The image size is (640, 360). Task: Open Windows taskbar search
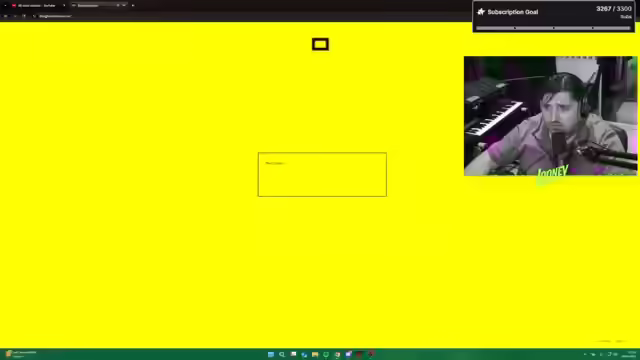point(282,354)
